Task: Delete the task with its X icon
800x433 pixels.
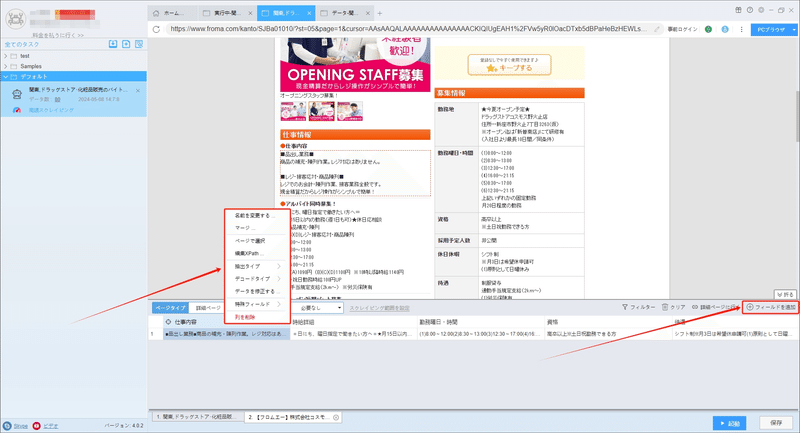Action: pos(138,90)
